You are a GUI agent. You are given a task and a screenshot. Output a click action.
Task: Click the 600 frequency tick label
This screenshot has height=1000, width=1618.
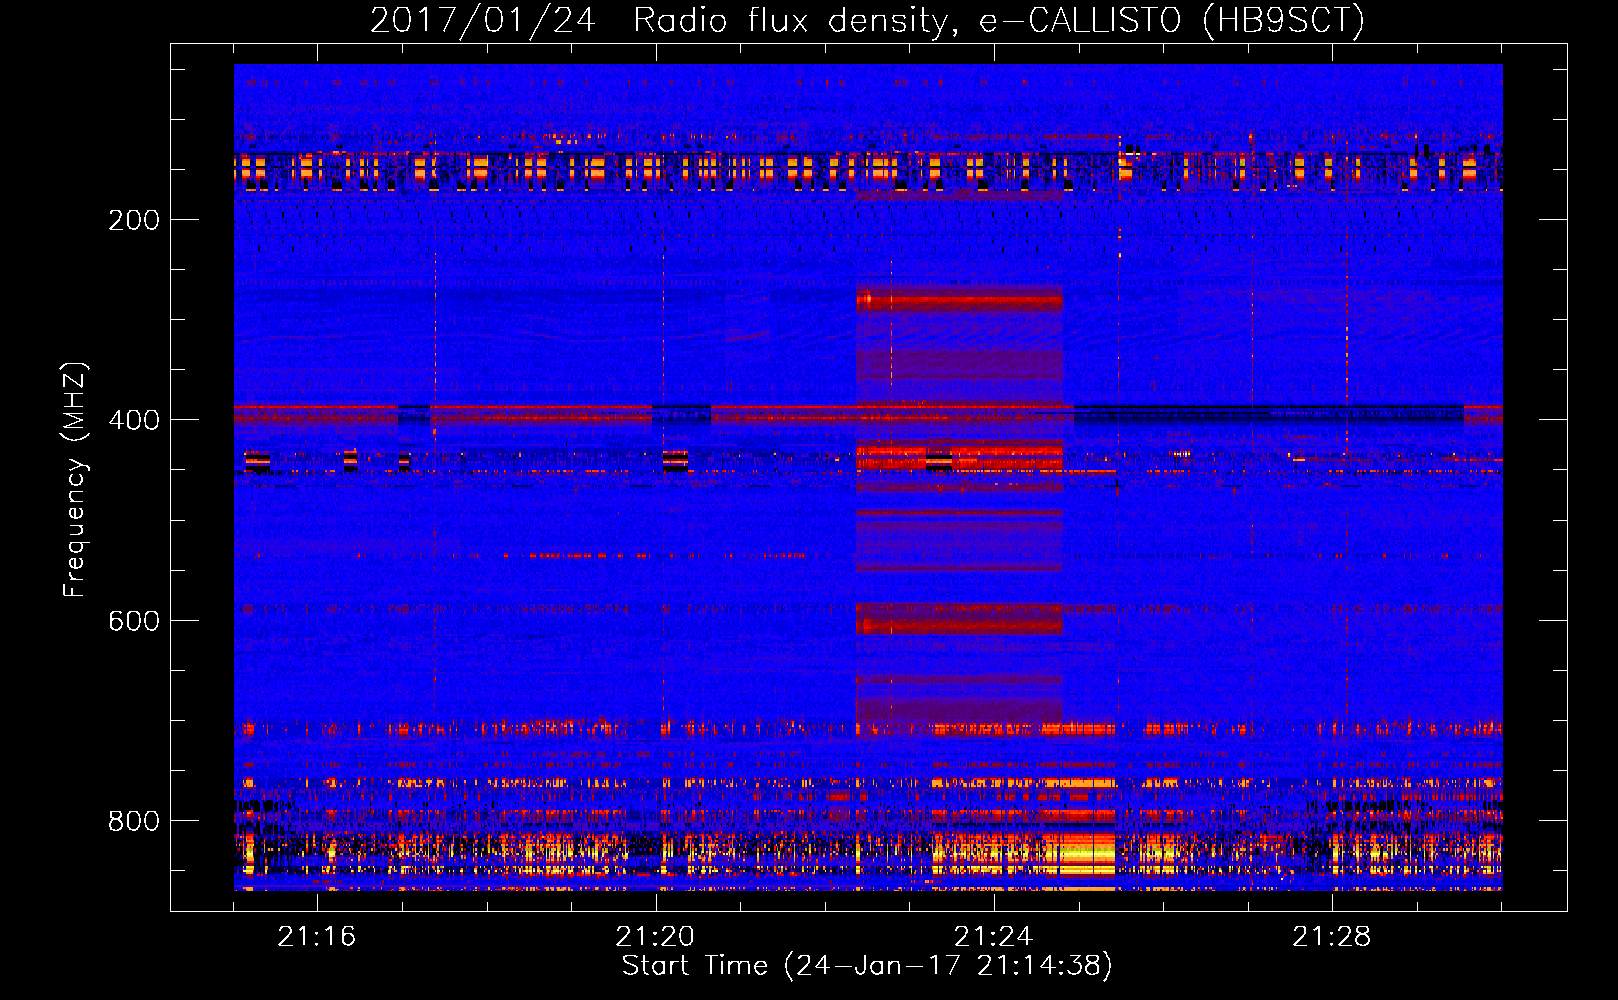(134, 621)
